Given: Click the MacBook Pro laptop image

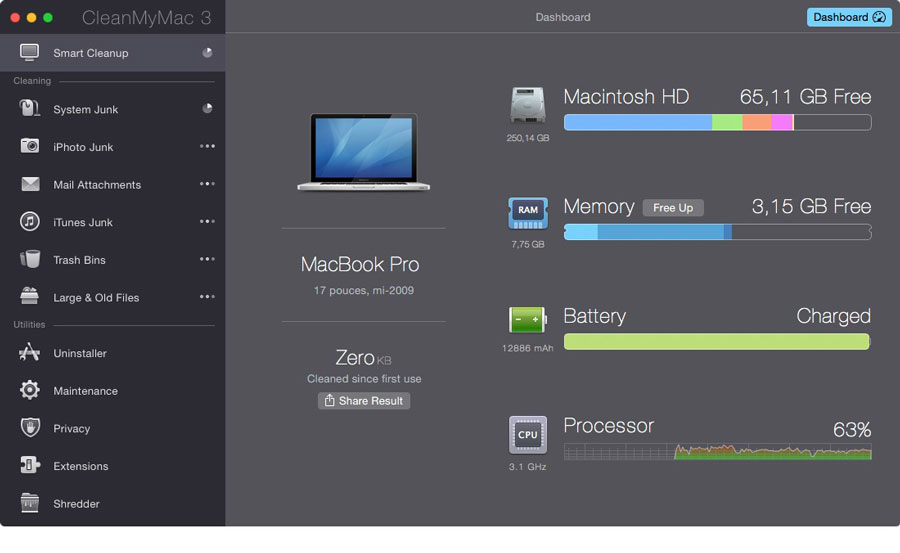Looking at the screenshot, I should 363,152.
